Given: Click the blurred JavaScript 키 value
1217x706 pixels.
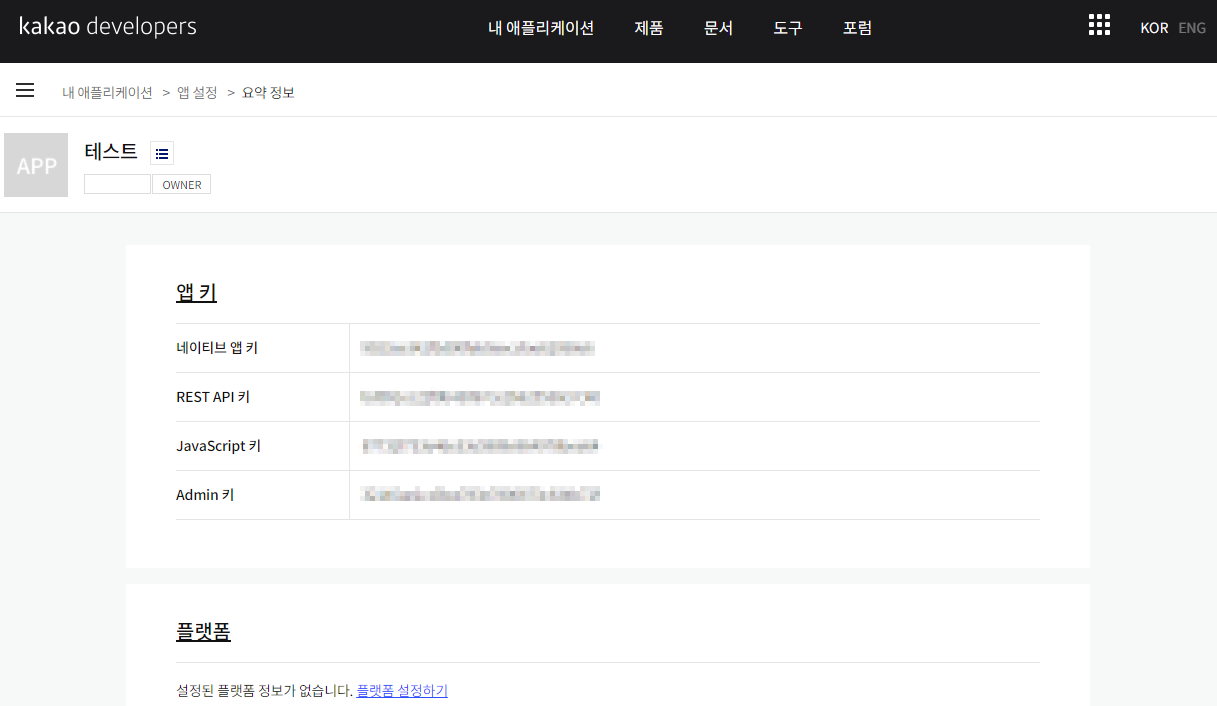Looking at the screenshot, I should [x=480, y=446].
